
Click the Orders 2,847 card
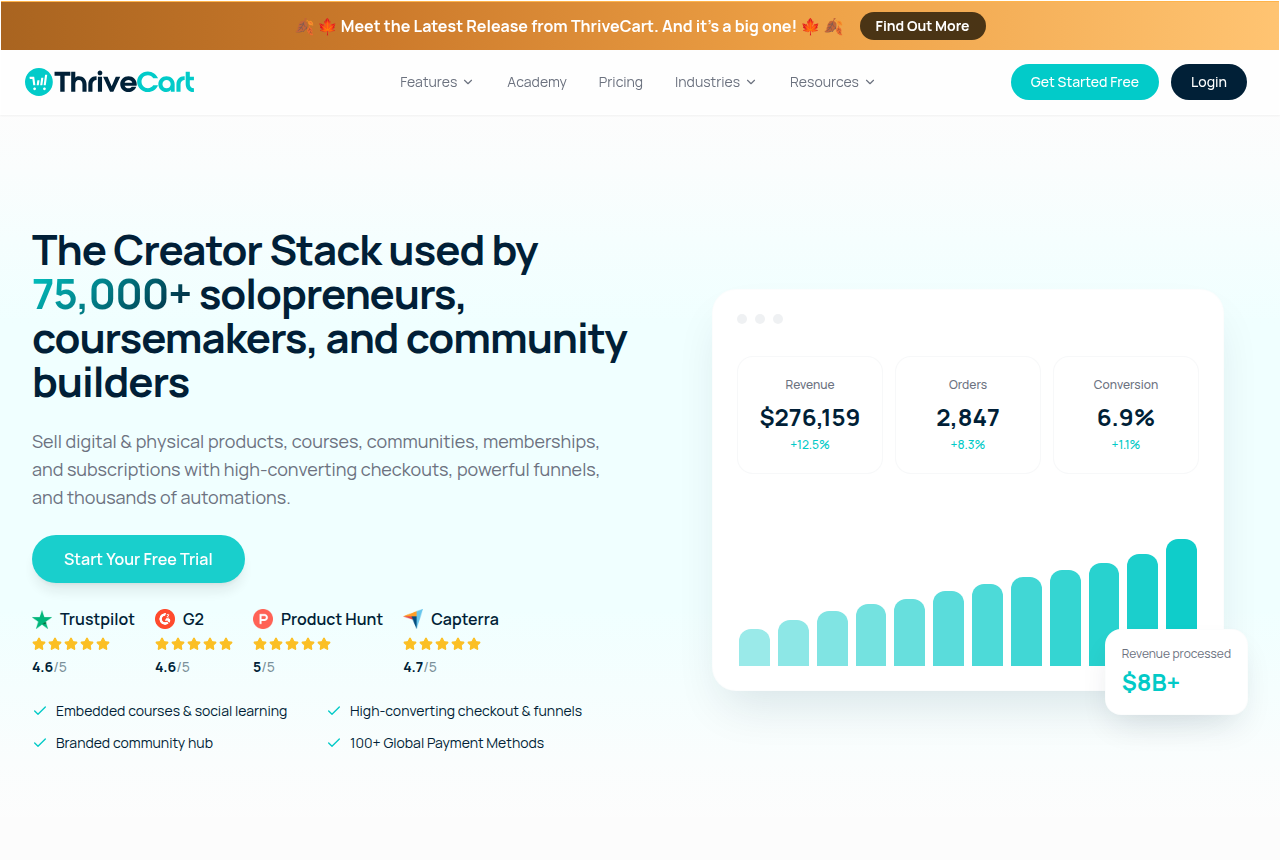pos(968,415)
